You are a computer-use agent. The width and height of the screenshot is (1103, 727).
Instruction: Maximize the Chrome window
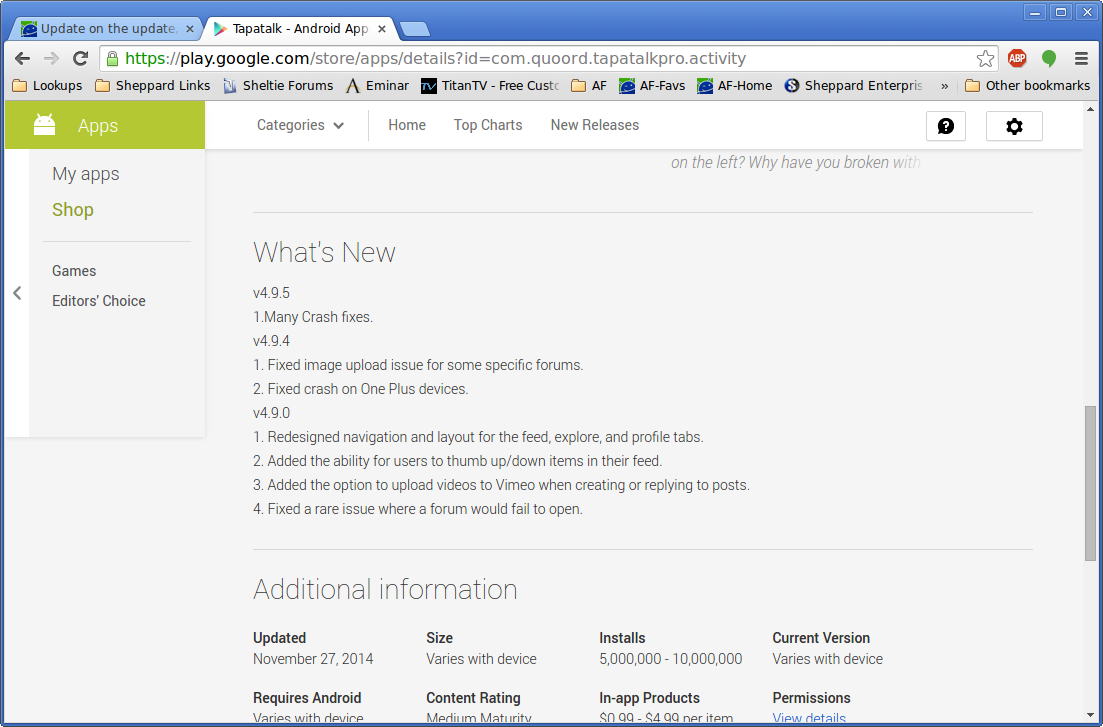1061,12
